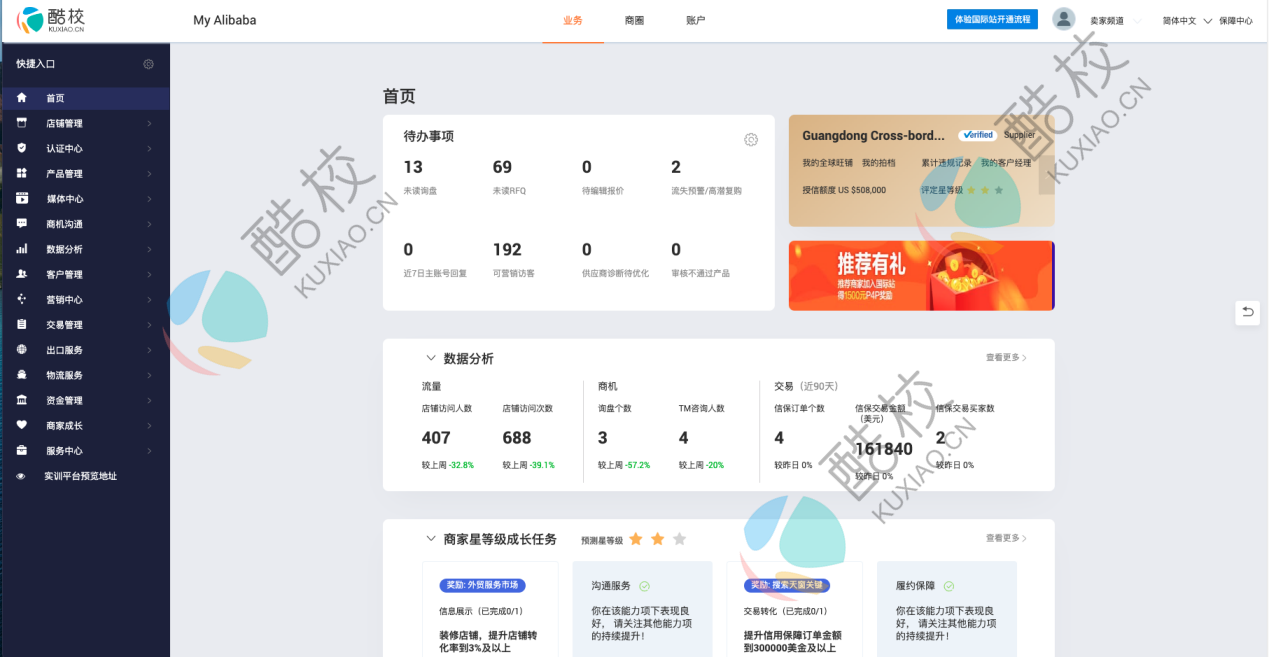Click the video icon for 媒体中心
Image resolution: width=1269 pixels, height=657 pixels.
(x=22, y=198)
